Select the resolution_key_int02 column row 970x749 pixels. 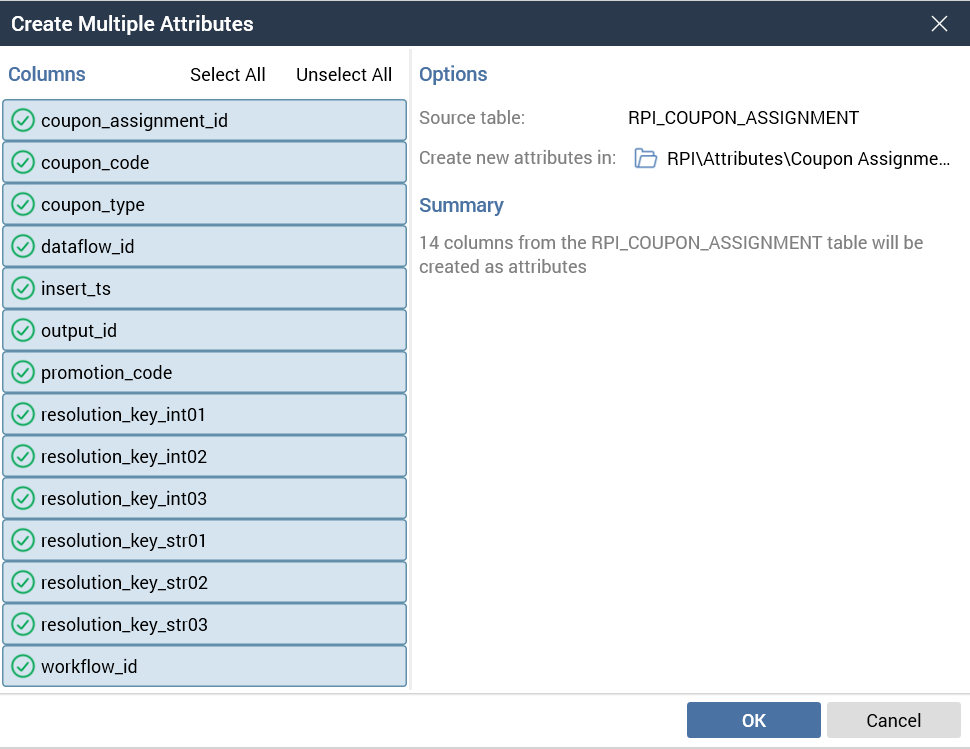204,457
